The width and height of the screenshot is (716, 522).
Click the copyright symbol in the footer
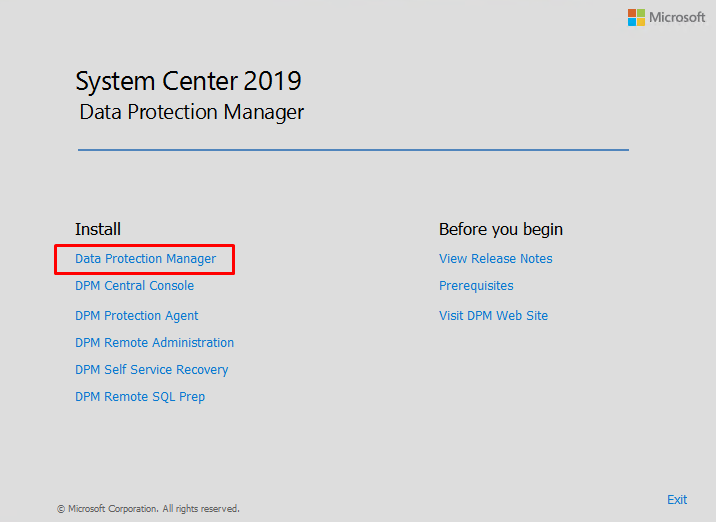pyautogui.click(x=61, y=509)
